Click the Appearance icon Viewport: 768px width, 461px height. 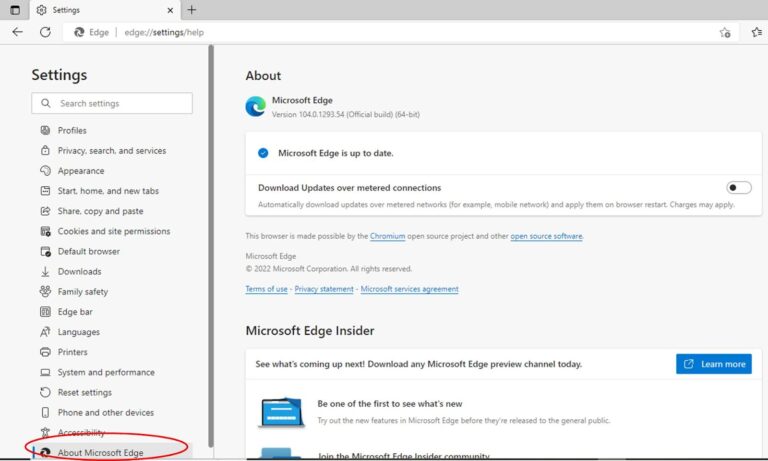click(45, 170)
